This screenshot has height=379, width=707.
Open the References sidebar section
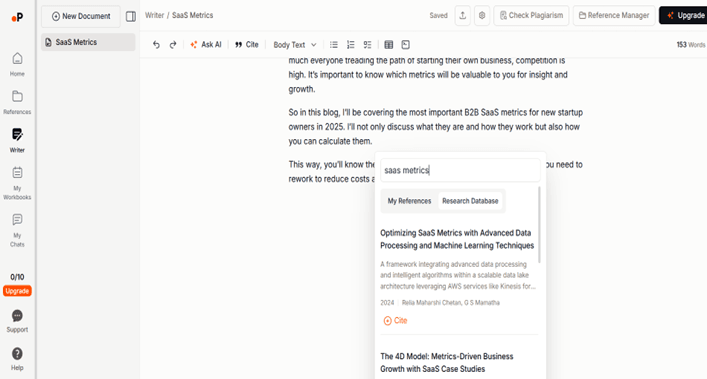[x=17, y=102]
